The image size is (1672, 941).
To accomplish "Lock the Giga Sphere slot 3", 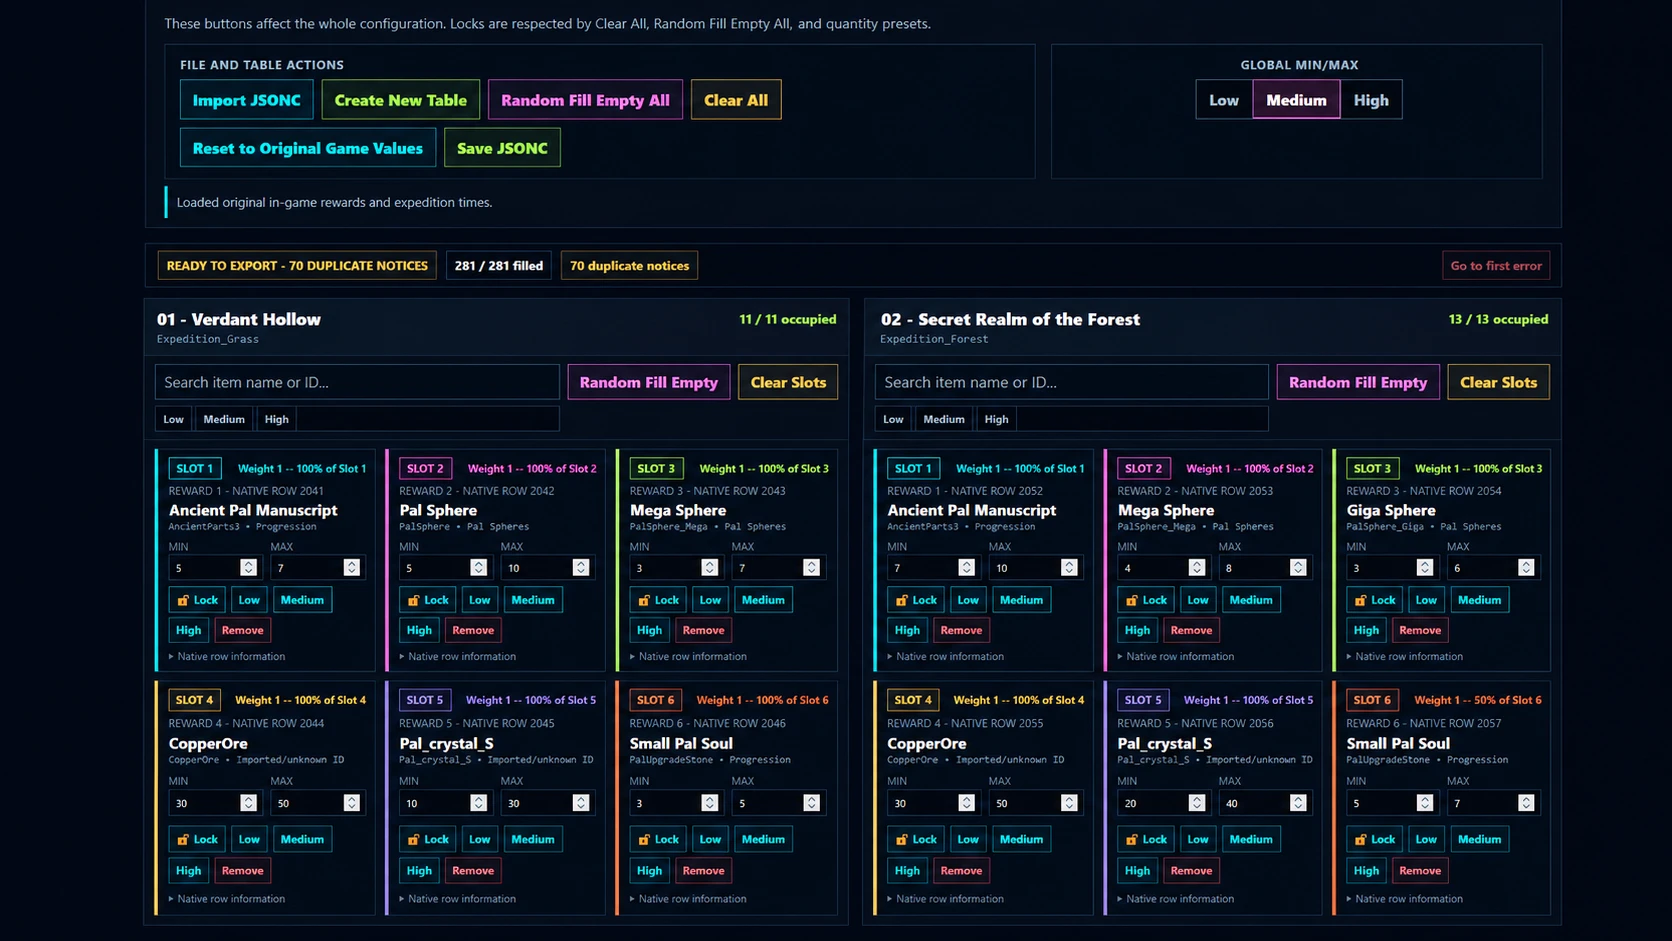I will (1374, 600).
